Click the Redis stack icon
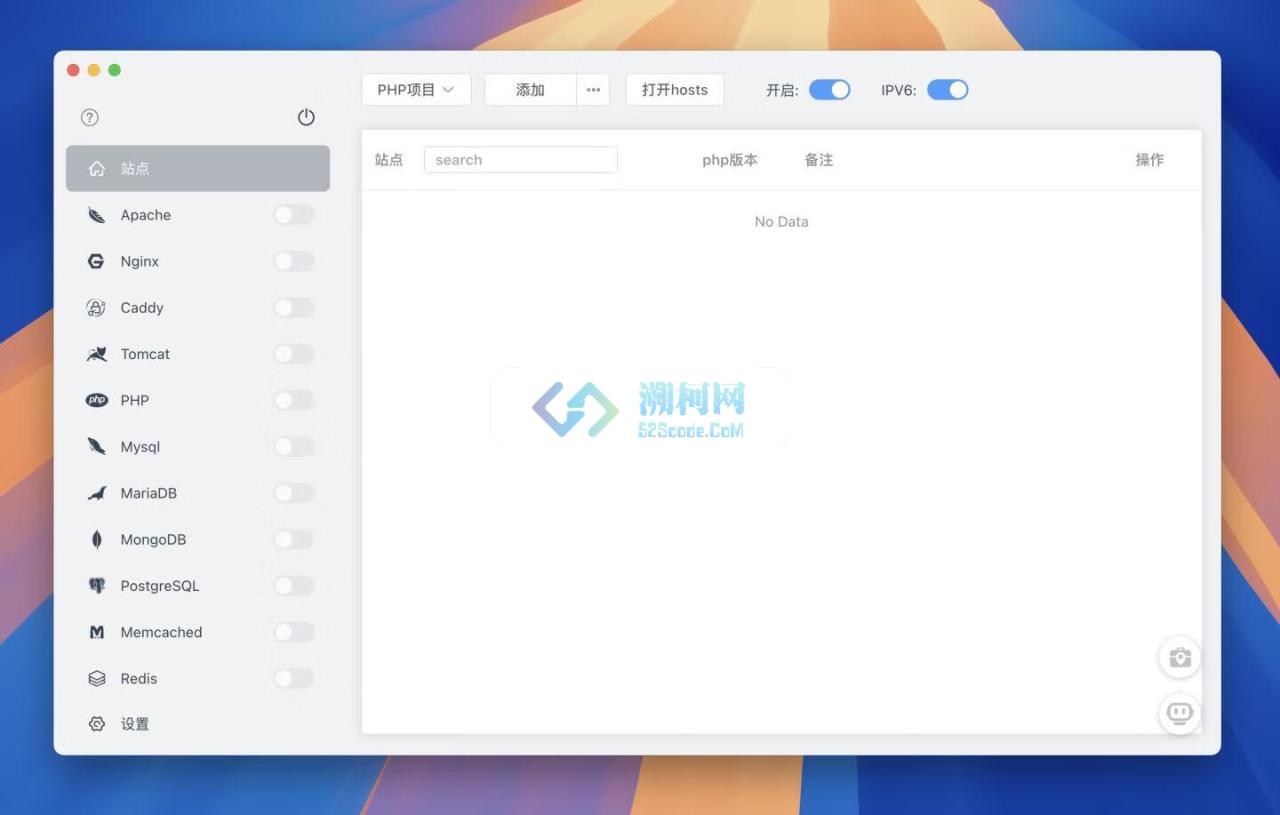This screenshot has height=815, width=1280. point(97,679)
